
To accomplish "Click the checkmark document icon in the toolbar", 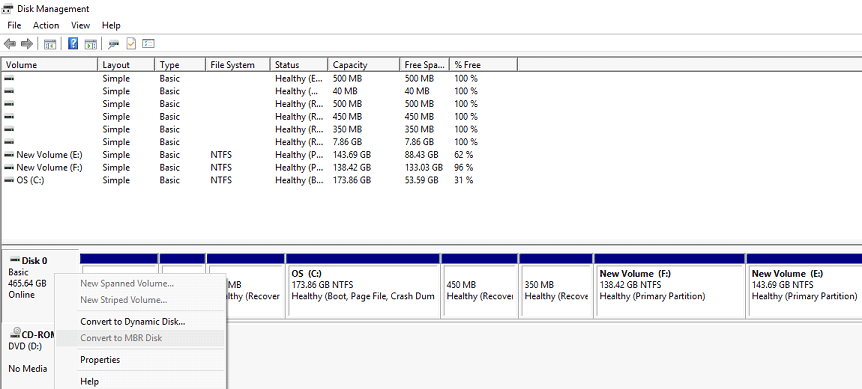I will tap(131, 44).
